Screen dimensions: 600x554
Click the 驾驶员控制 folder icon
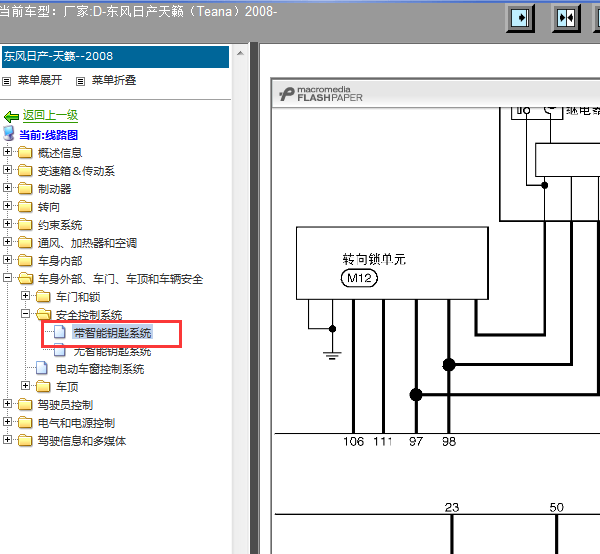click(25, 404)
